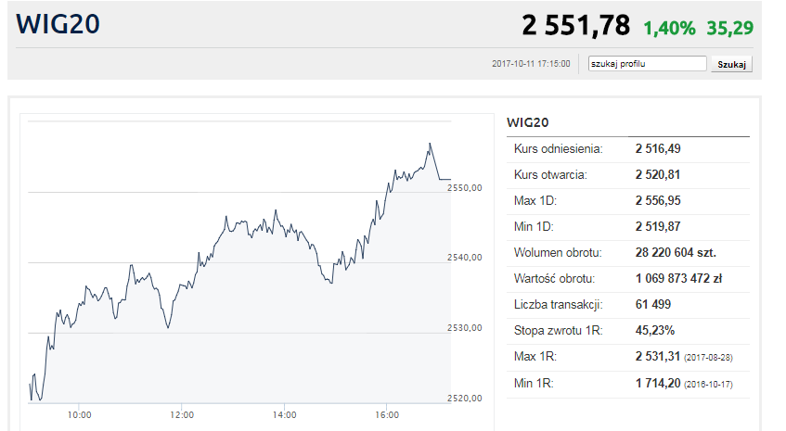Click the chart peak near 2556
786x431 pixels.
coord(430,144)
